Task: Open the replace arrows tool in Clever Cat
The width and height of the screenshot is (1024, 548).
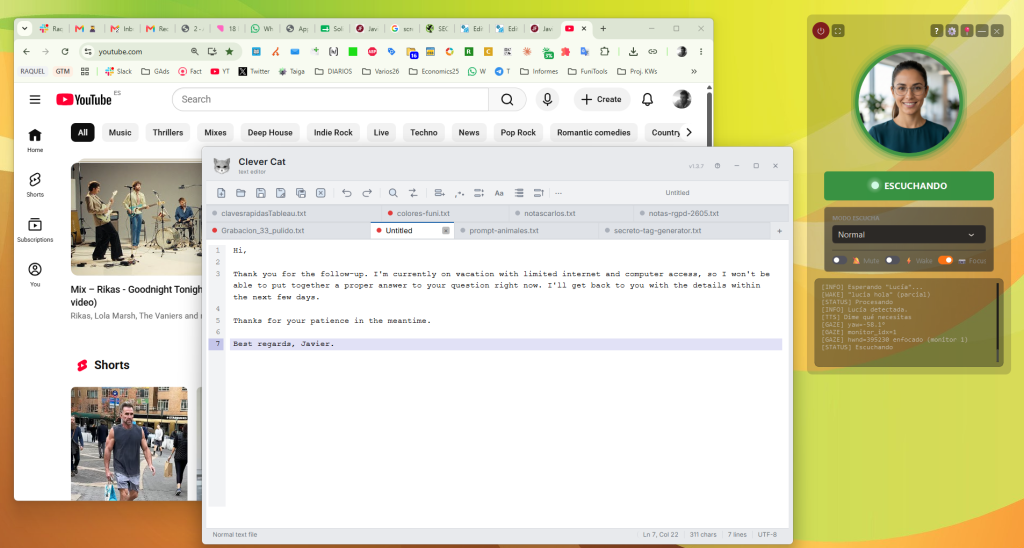Action: [x=413, y=193]
